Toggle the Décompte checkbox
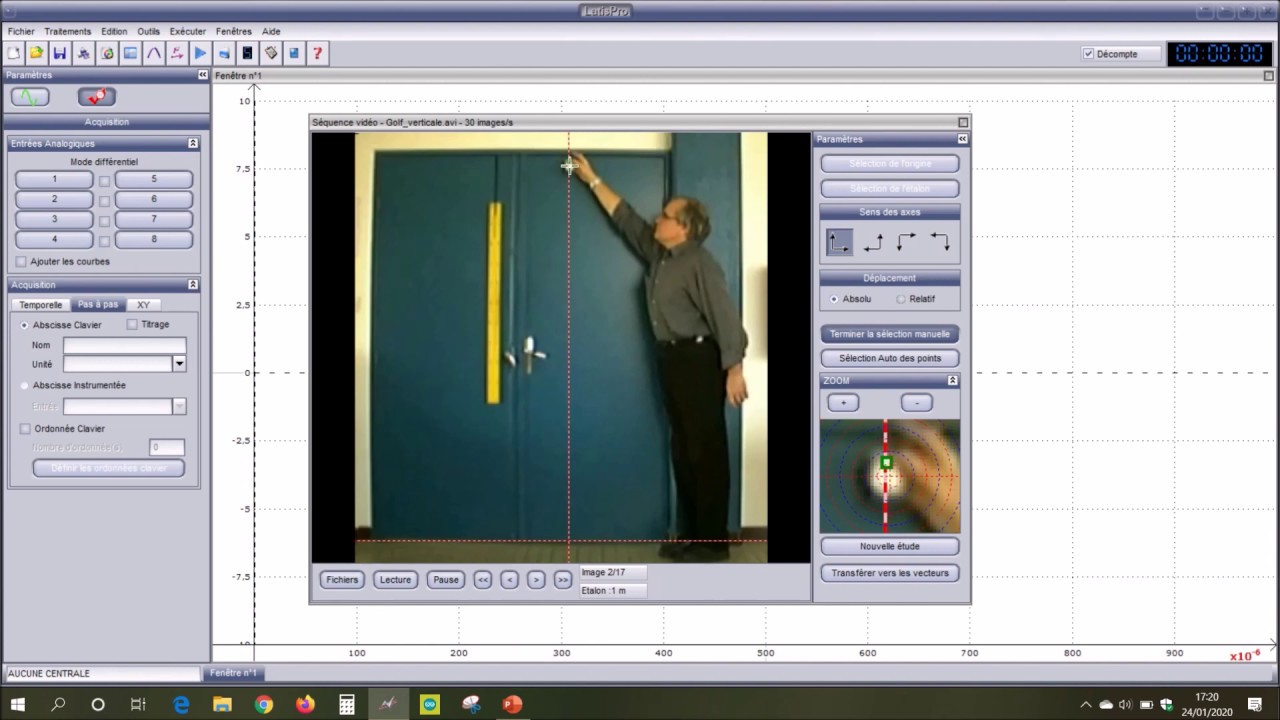 (x=1088, y=54)
